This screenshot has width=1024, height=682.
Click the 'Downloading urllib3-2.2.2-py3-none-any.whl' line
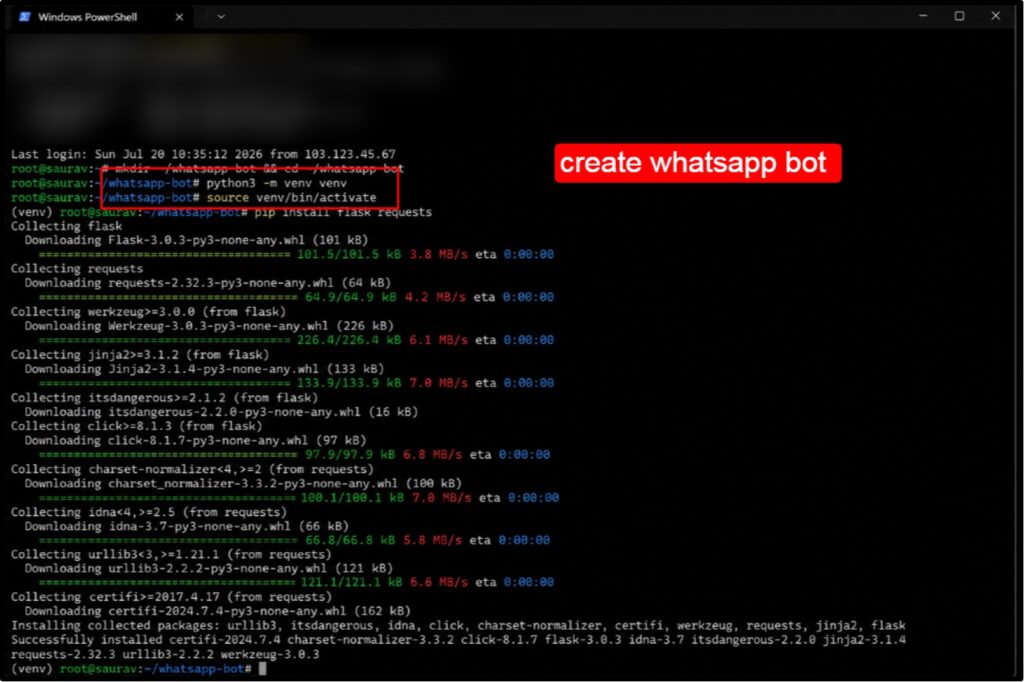pos(209,568)
